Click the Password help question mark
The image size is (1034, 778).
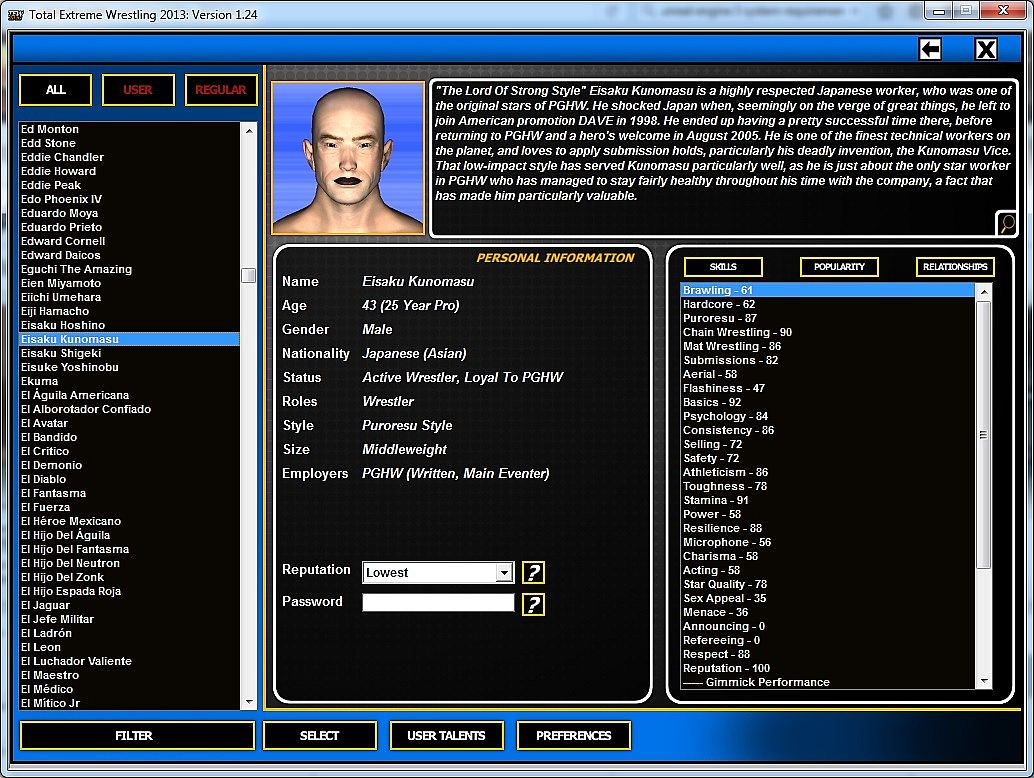tap(533, 604)
